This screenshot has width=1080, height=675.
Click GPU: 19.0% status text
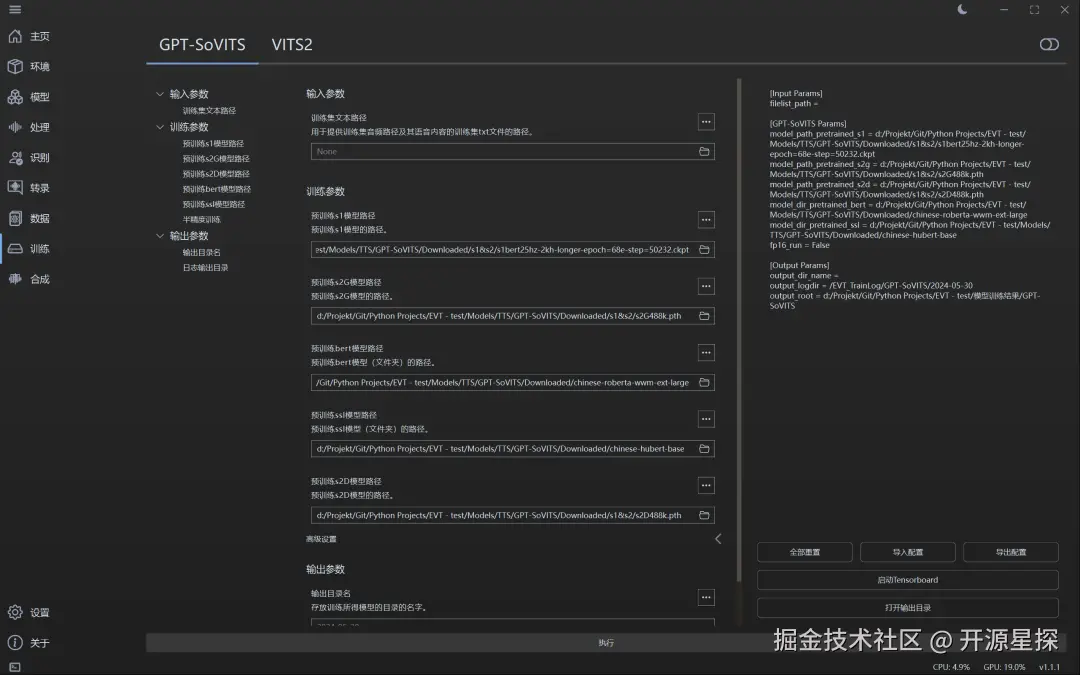pos(1004,667)
